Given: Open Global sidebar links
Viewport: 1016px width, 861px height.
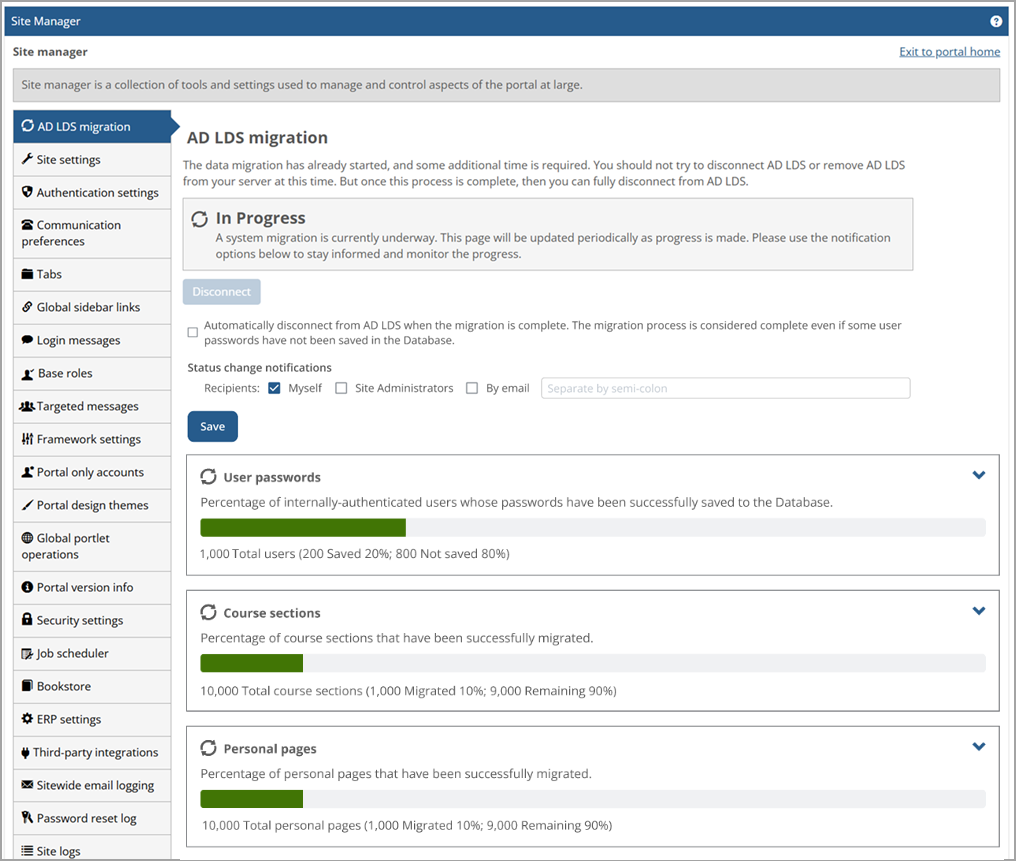Looking at the screenshot, I should 92,307.
